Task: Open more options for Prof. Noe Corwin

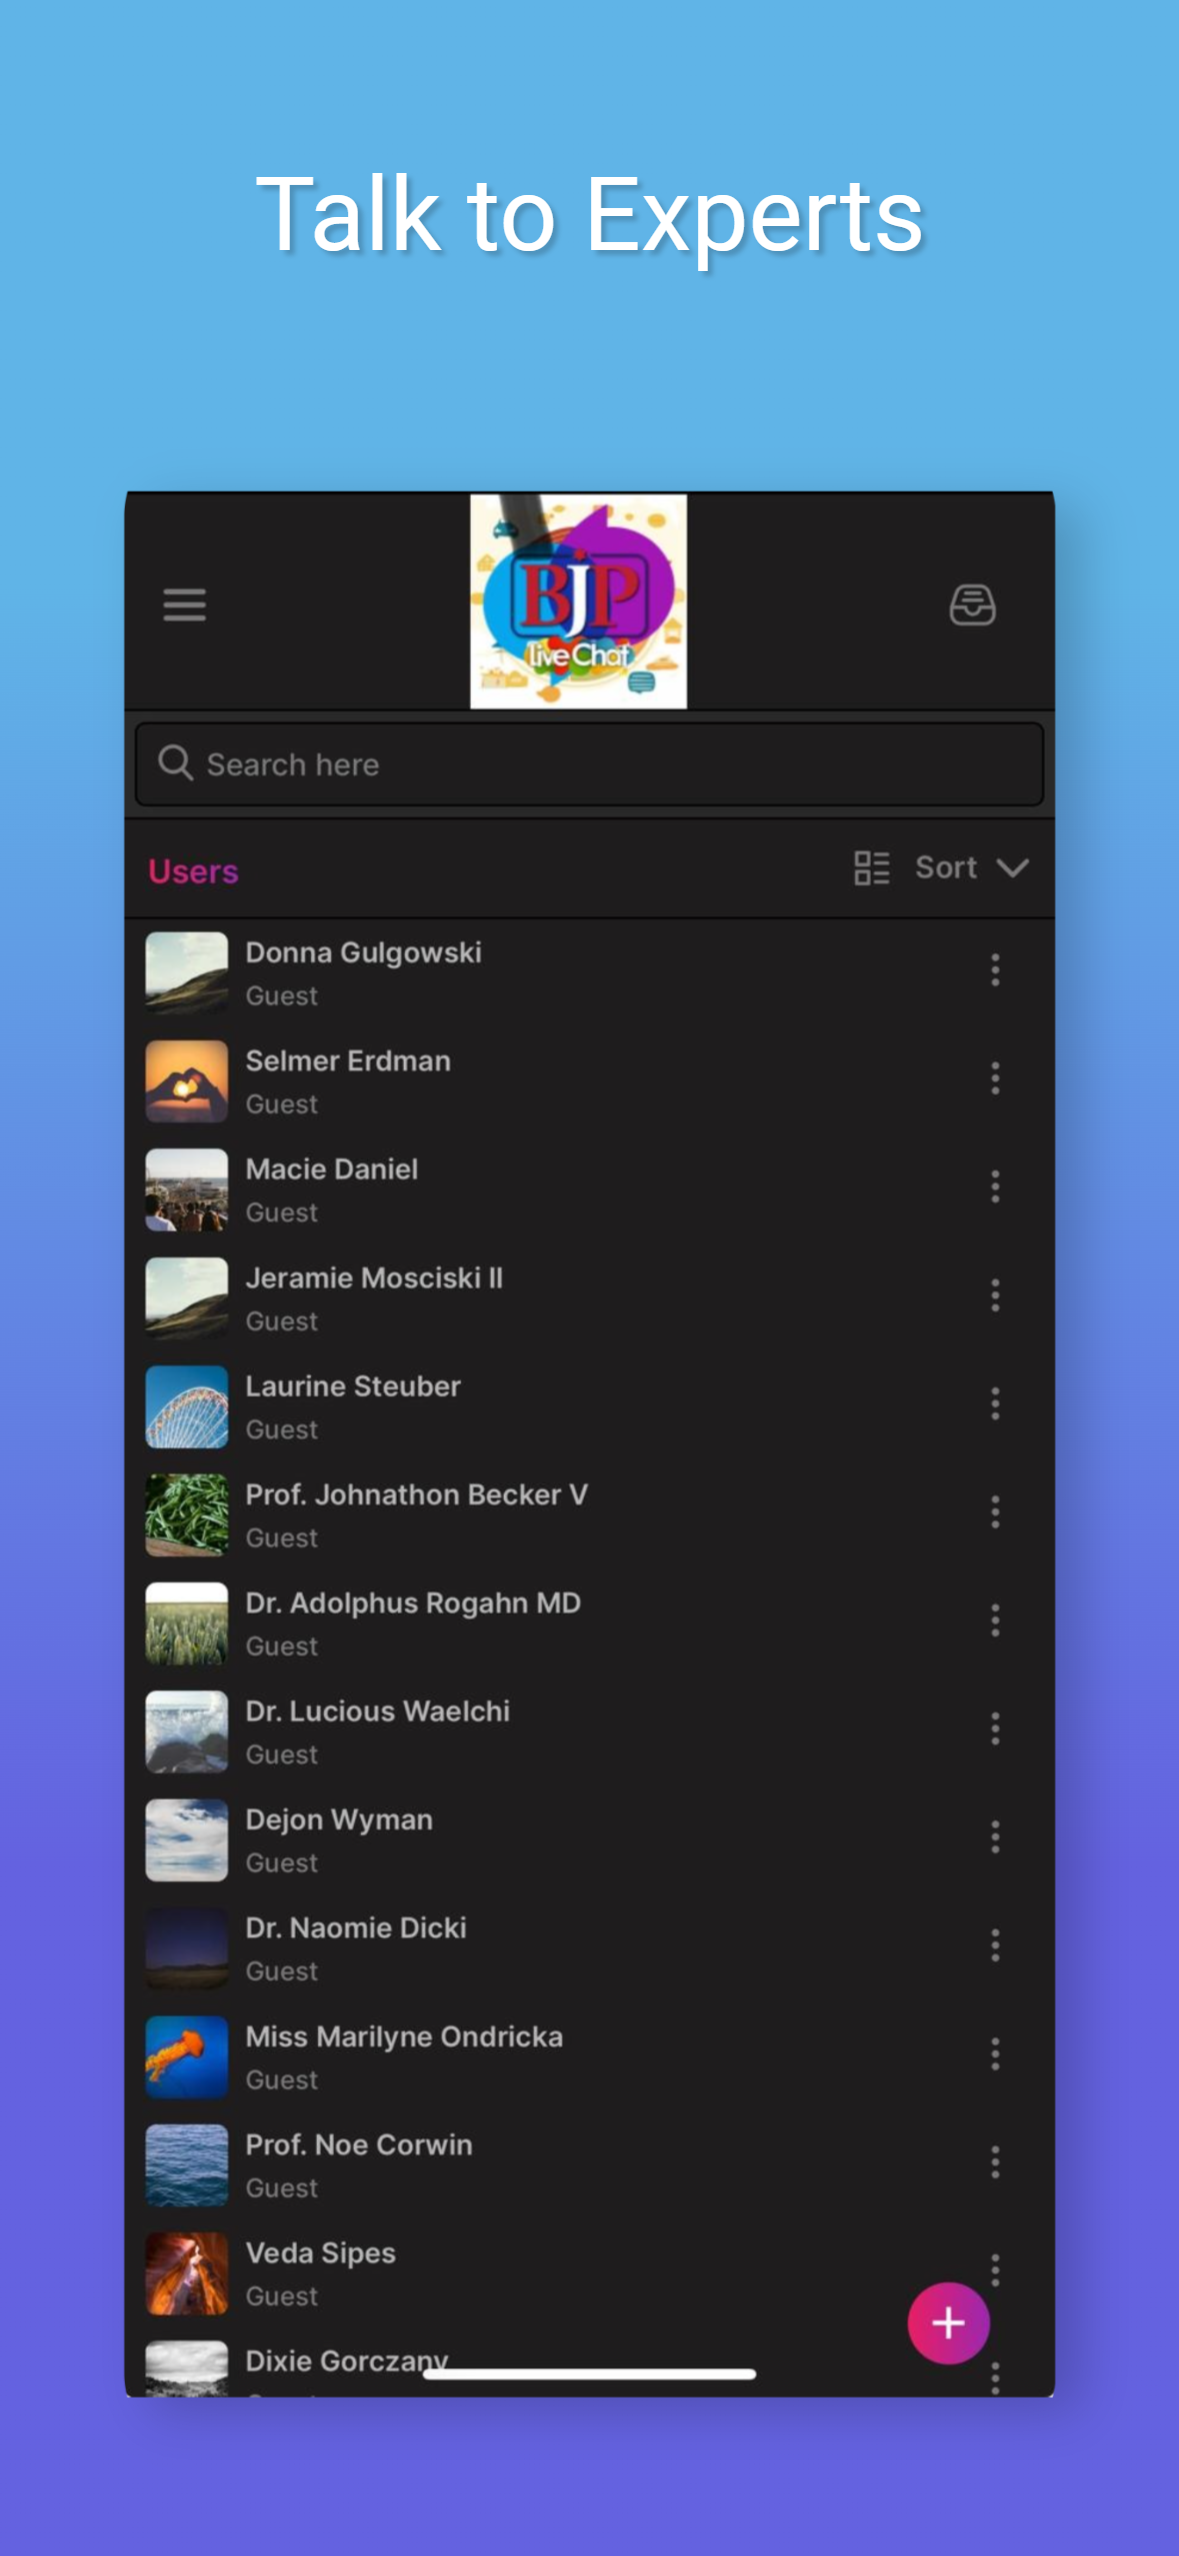Action: [x=994, y=2162]
